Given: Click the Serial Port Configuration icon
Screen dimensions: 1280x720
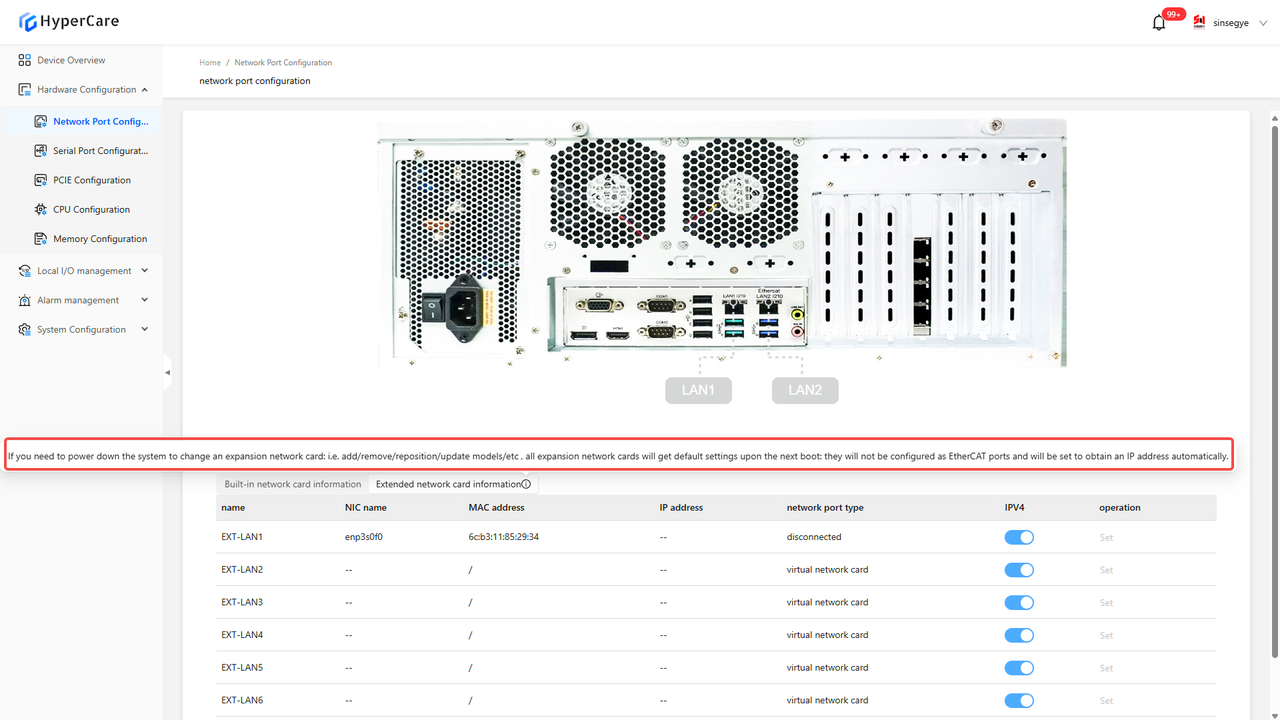Looking at the screenshot, I should click(x=41, y=151).
